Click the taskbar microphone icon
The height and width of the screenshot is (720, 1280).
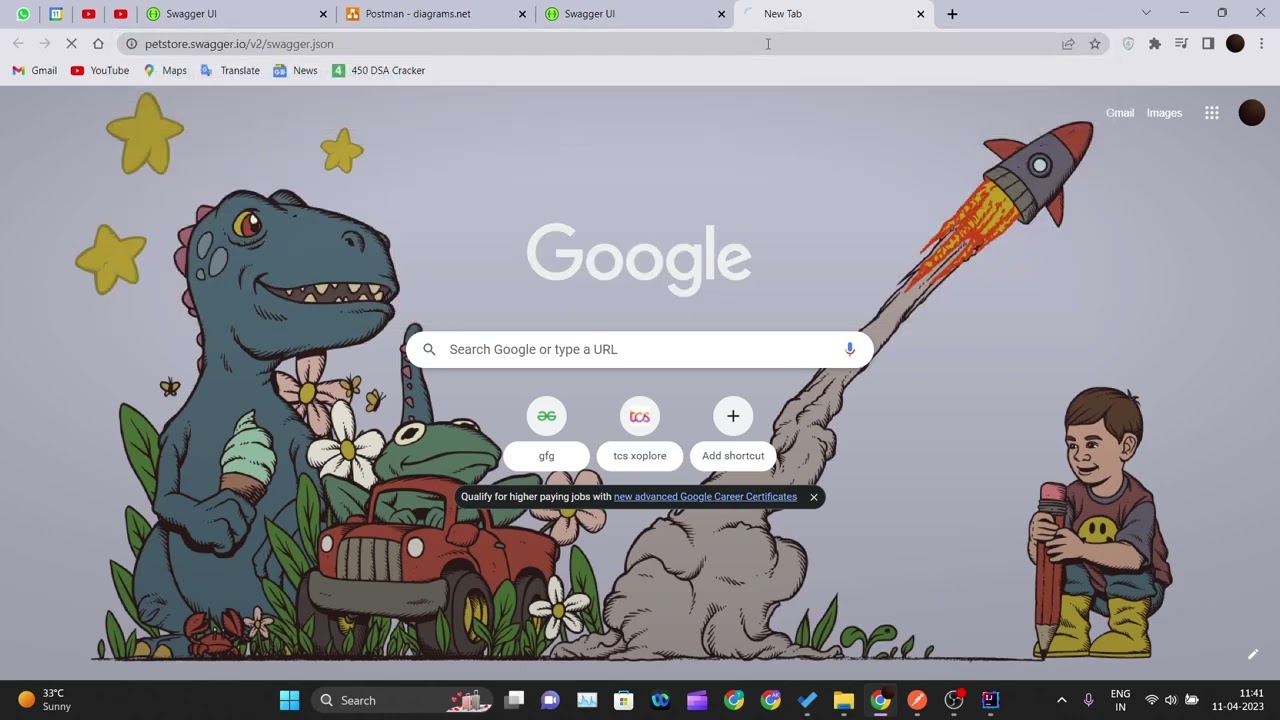[x=1088, y=700]
